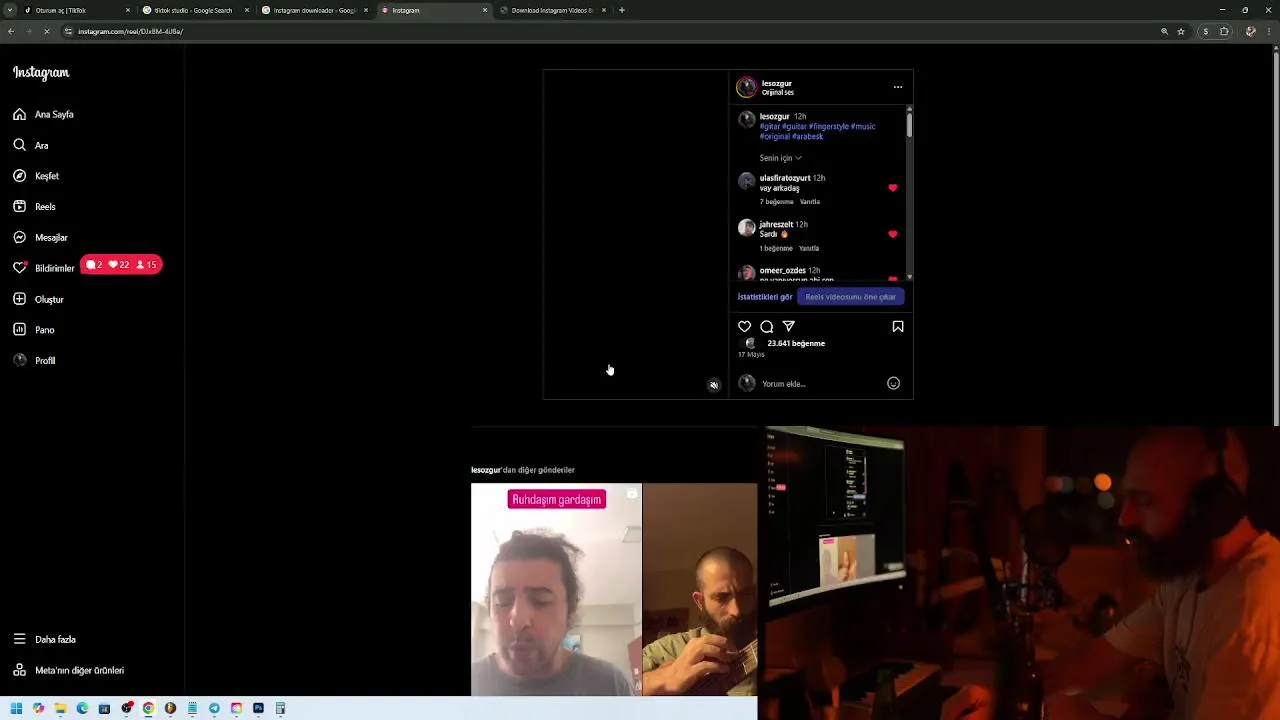Open post options three-dot menu
The image size is (1280, 720).
pos(898,87)
